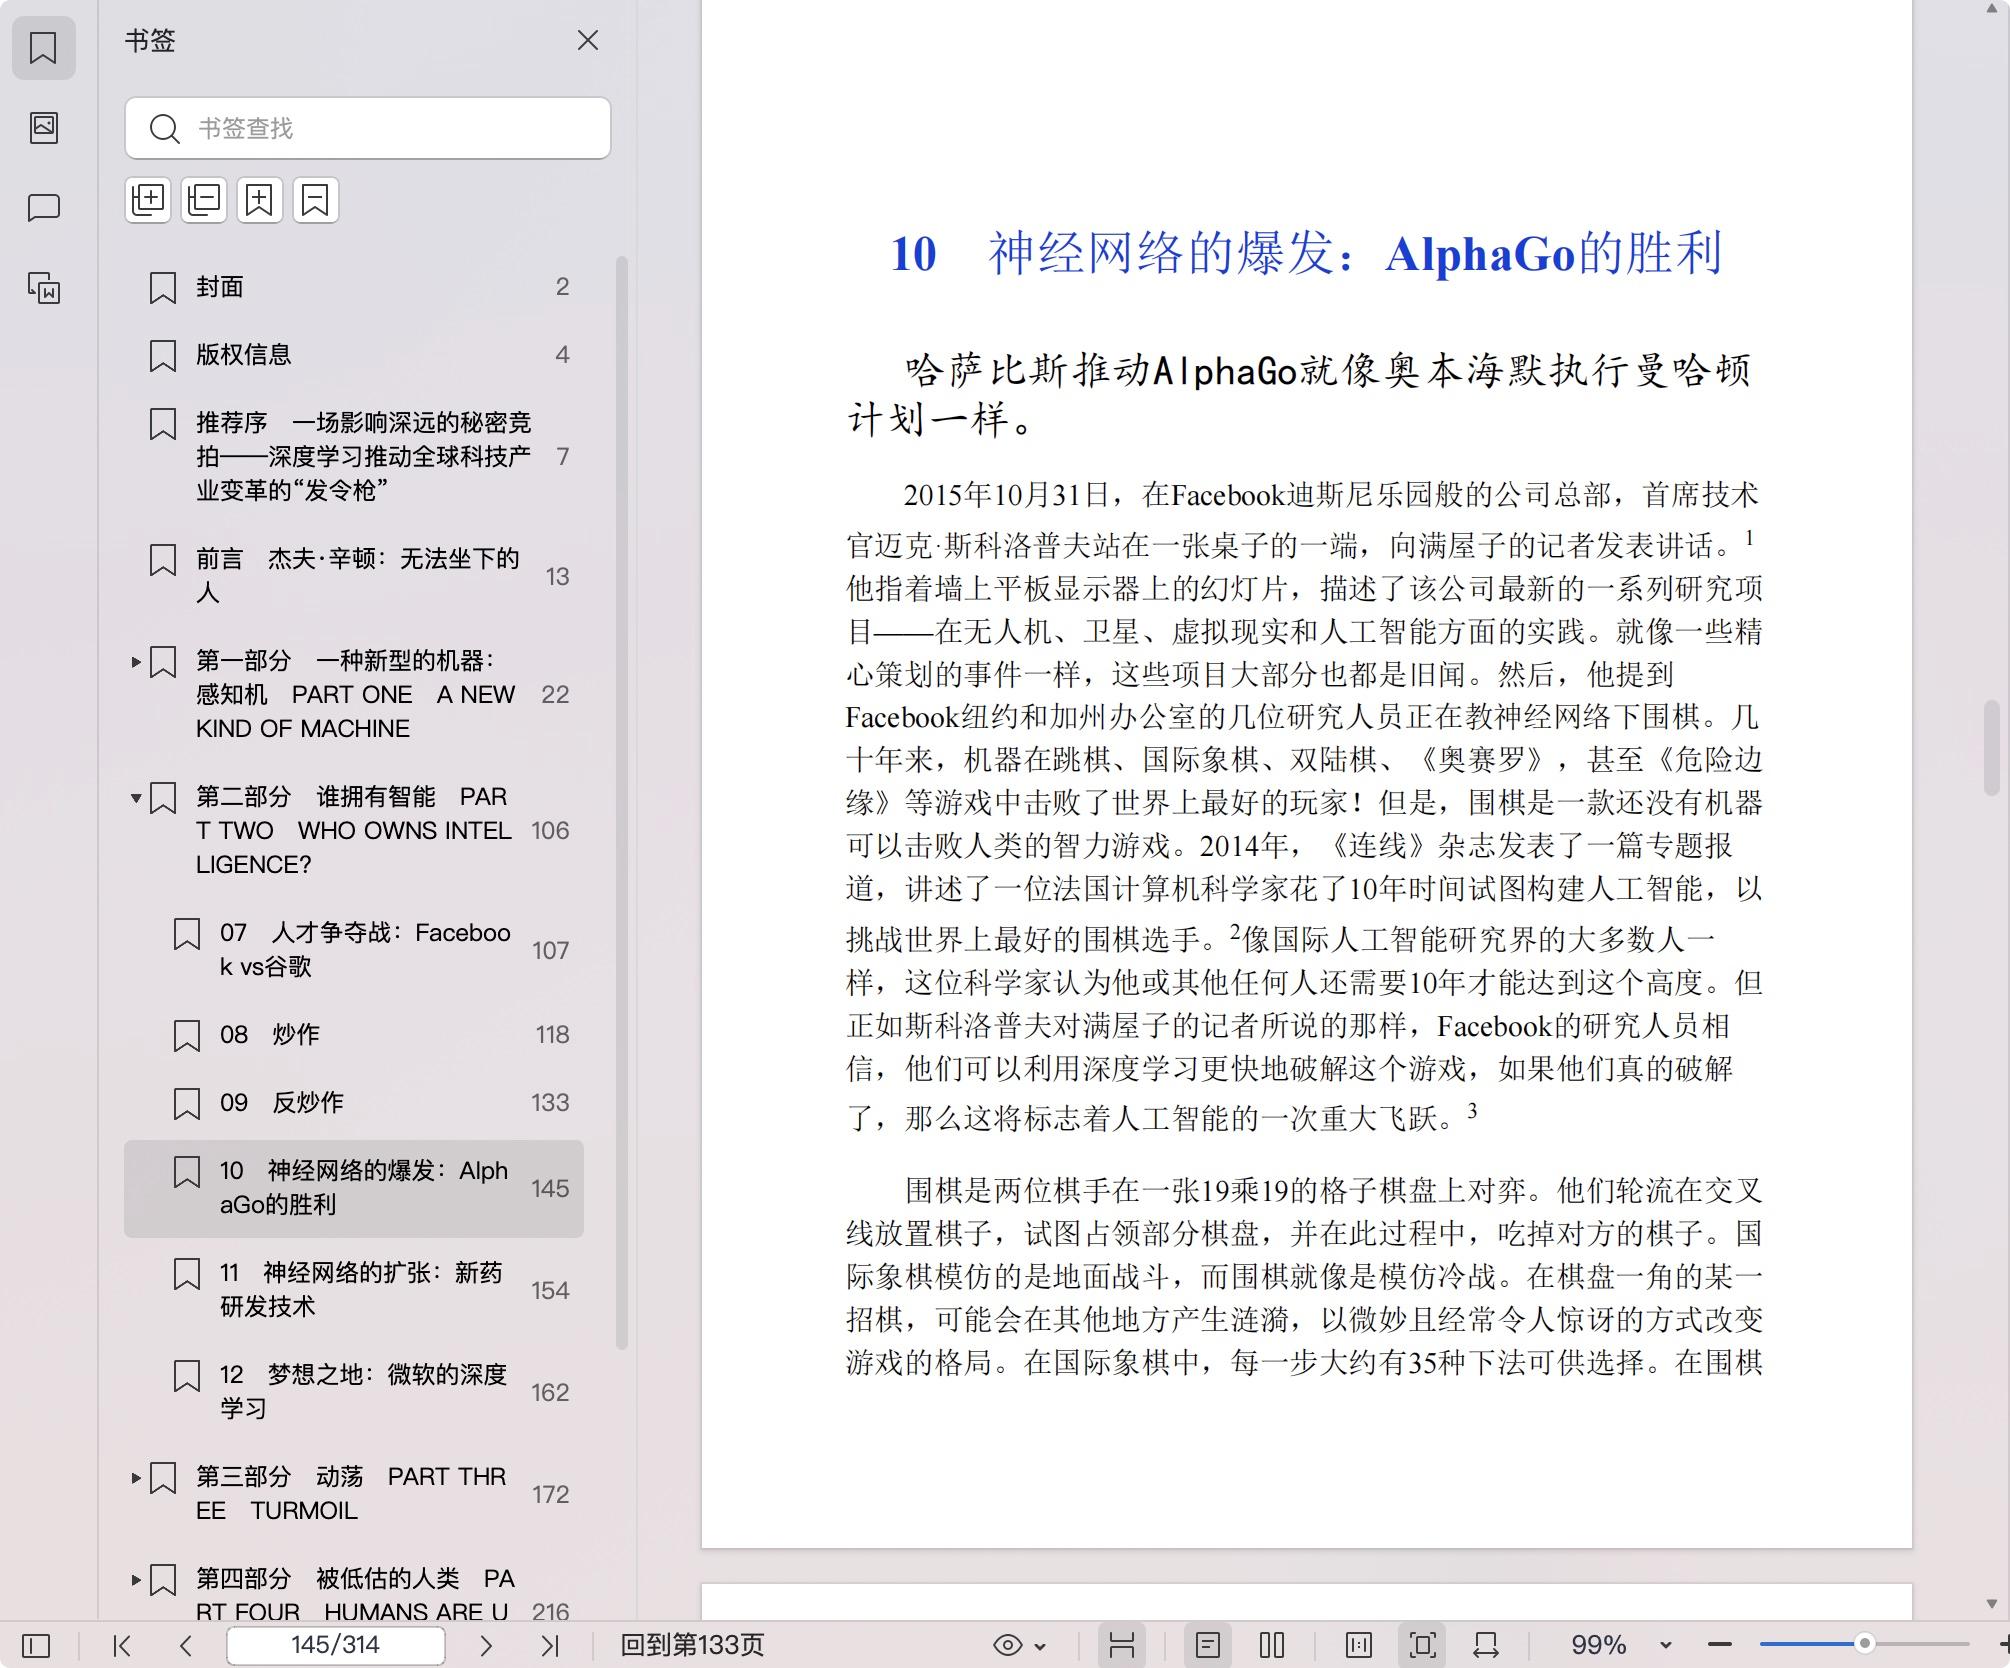Screen dimensions: 2010x1668
Task: Click the rotate page icon
Action: pos(1486,1645)
